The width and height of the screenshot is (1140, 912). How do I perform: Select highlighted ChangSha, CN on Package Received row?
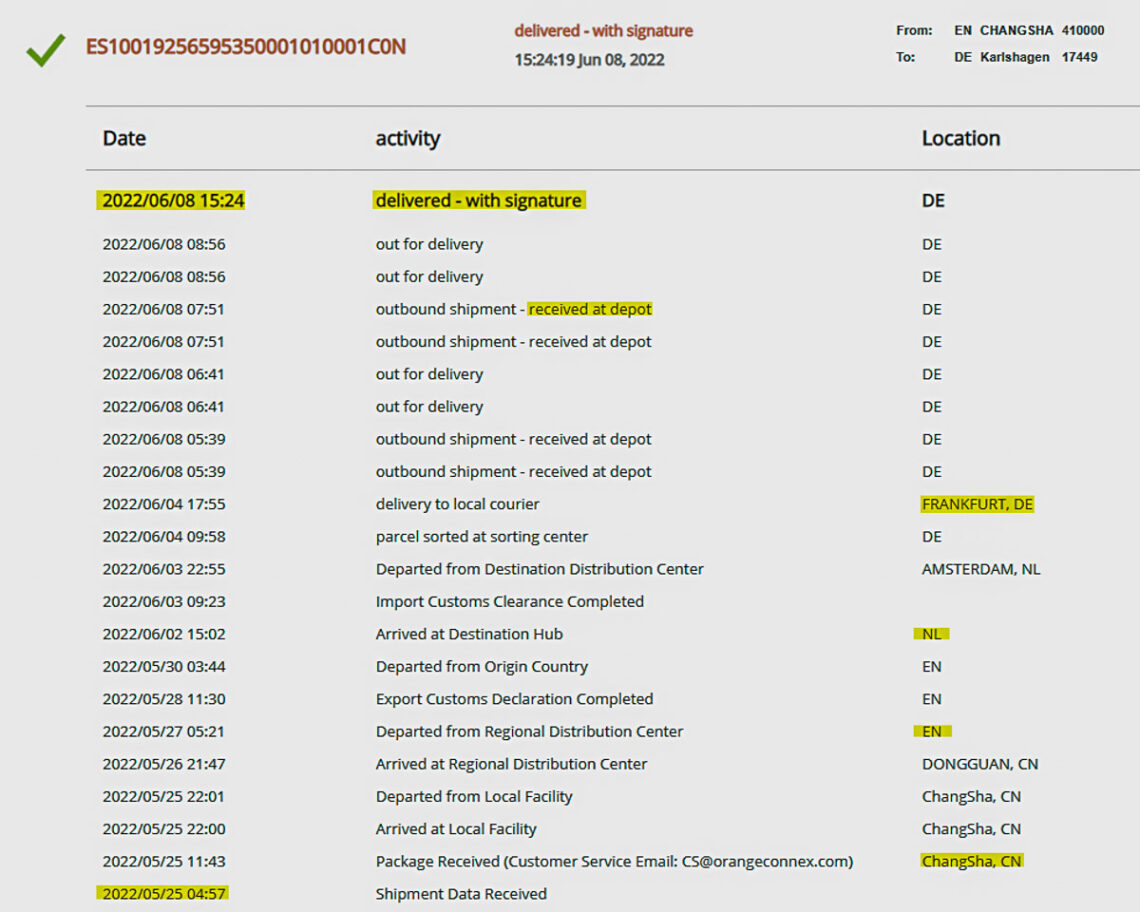pyautogui.click(x=971, y=861)
